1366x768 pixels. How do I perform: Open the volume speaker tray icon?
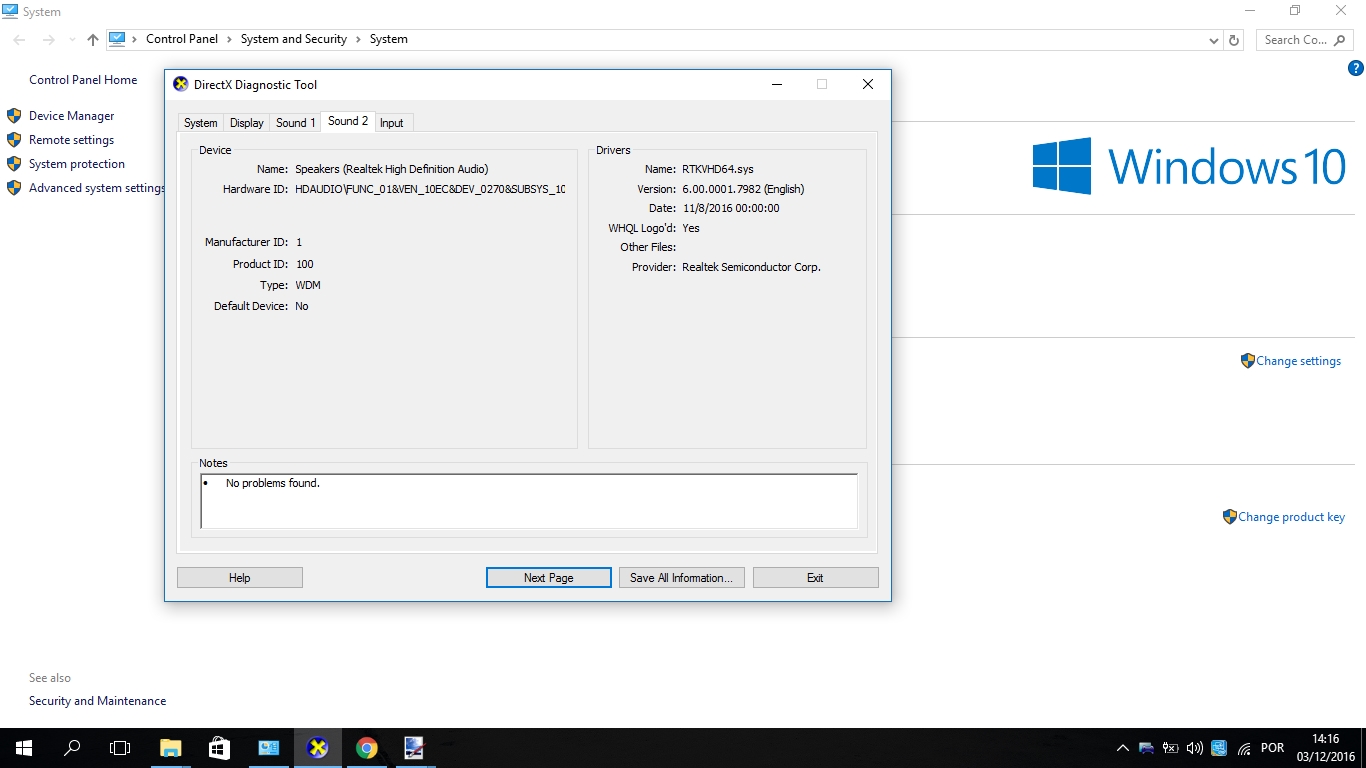coord(1195,748)
